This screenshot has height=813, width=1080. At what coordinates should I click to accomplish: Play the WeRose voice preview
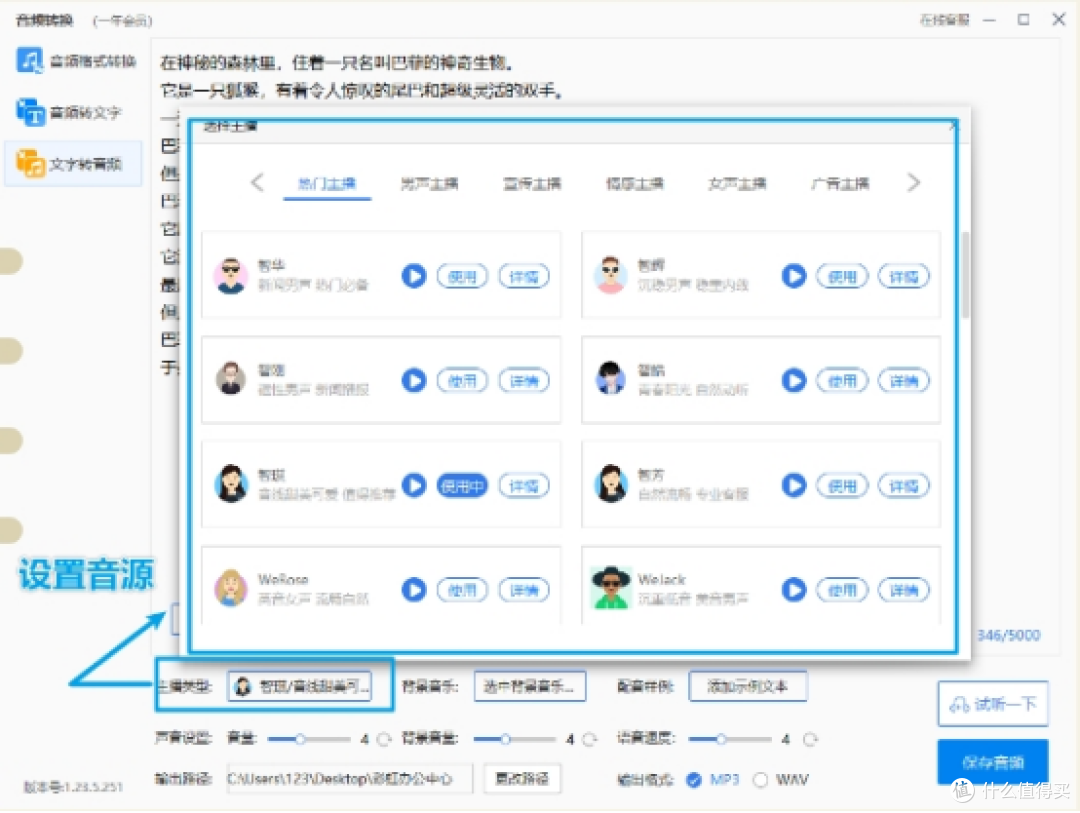413,590
